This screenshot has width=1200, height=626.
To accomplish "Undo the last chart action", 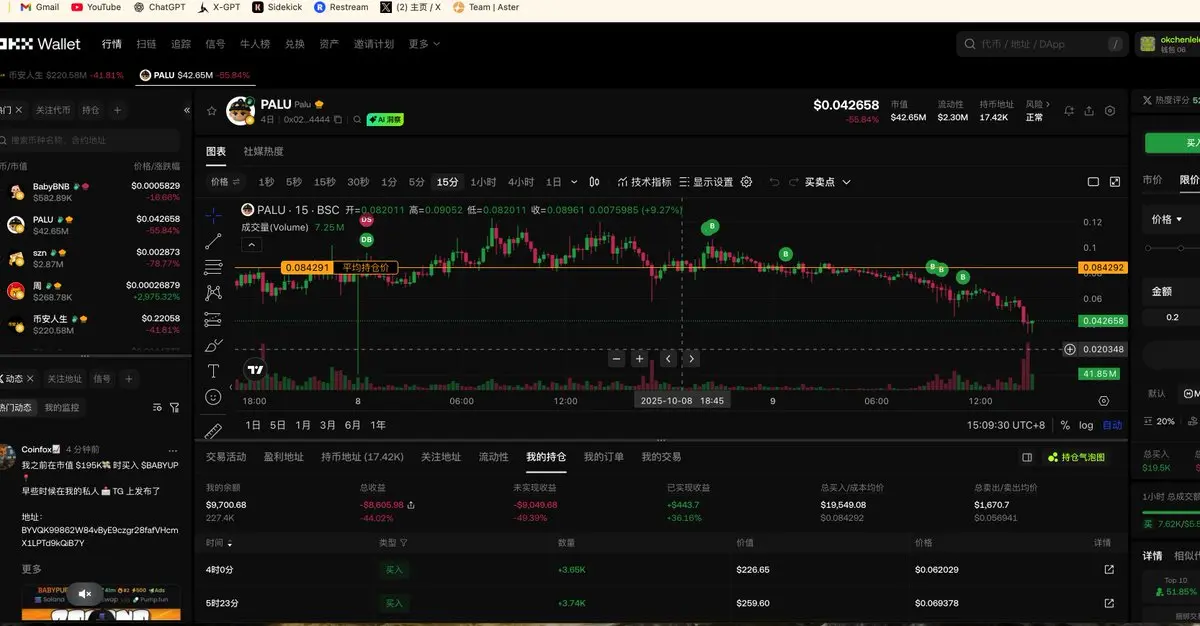I will (774, 182).
